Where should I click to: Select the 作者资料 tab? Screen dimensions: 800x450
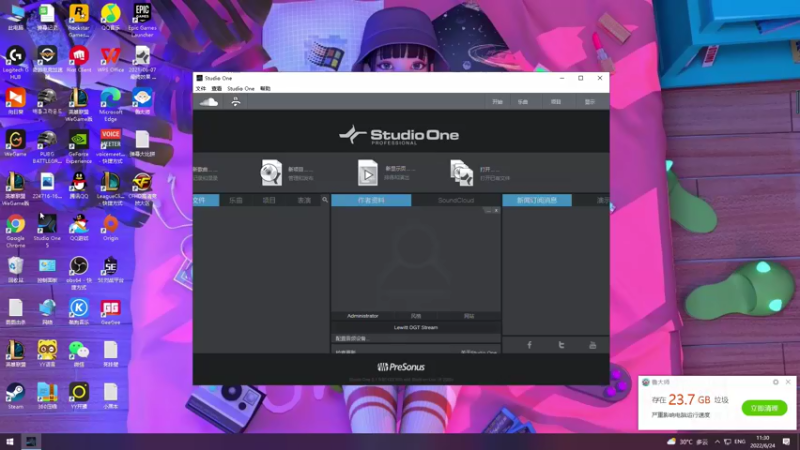point(371,200)
